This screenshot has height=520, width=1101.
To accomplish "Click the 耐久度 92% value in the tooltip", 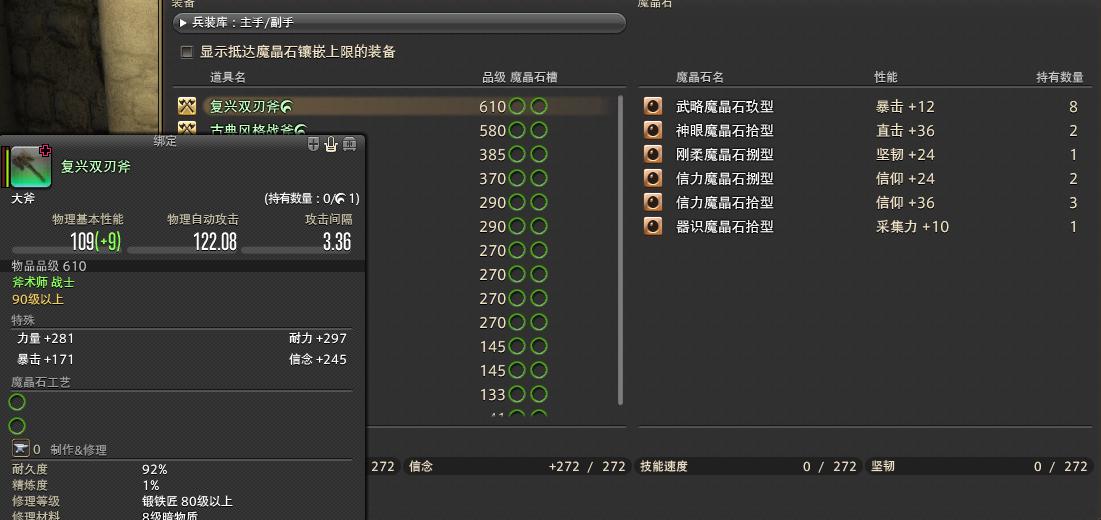I will point(154,469).
